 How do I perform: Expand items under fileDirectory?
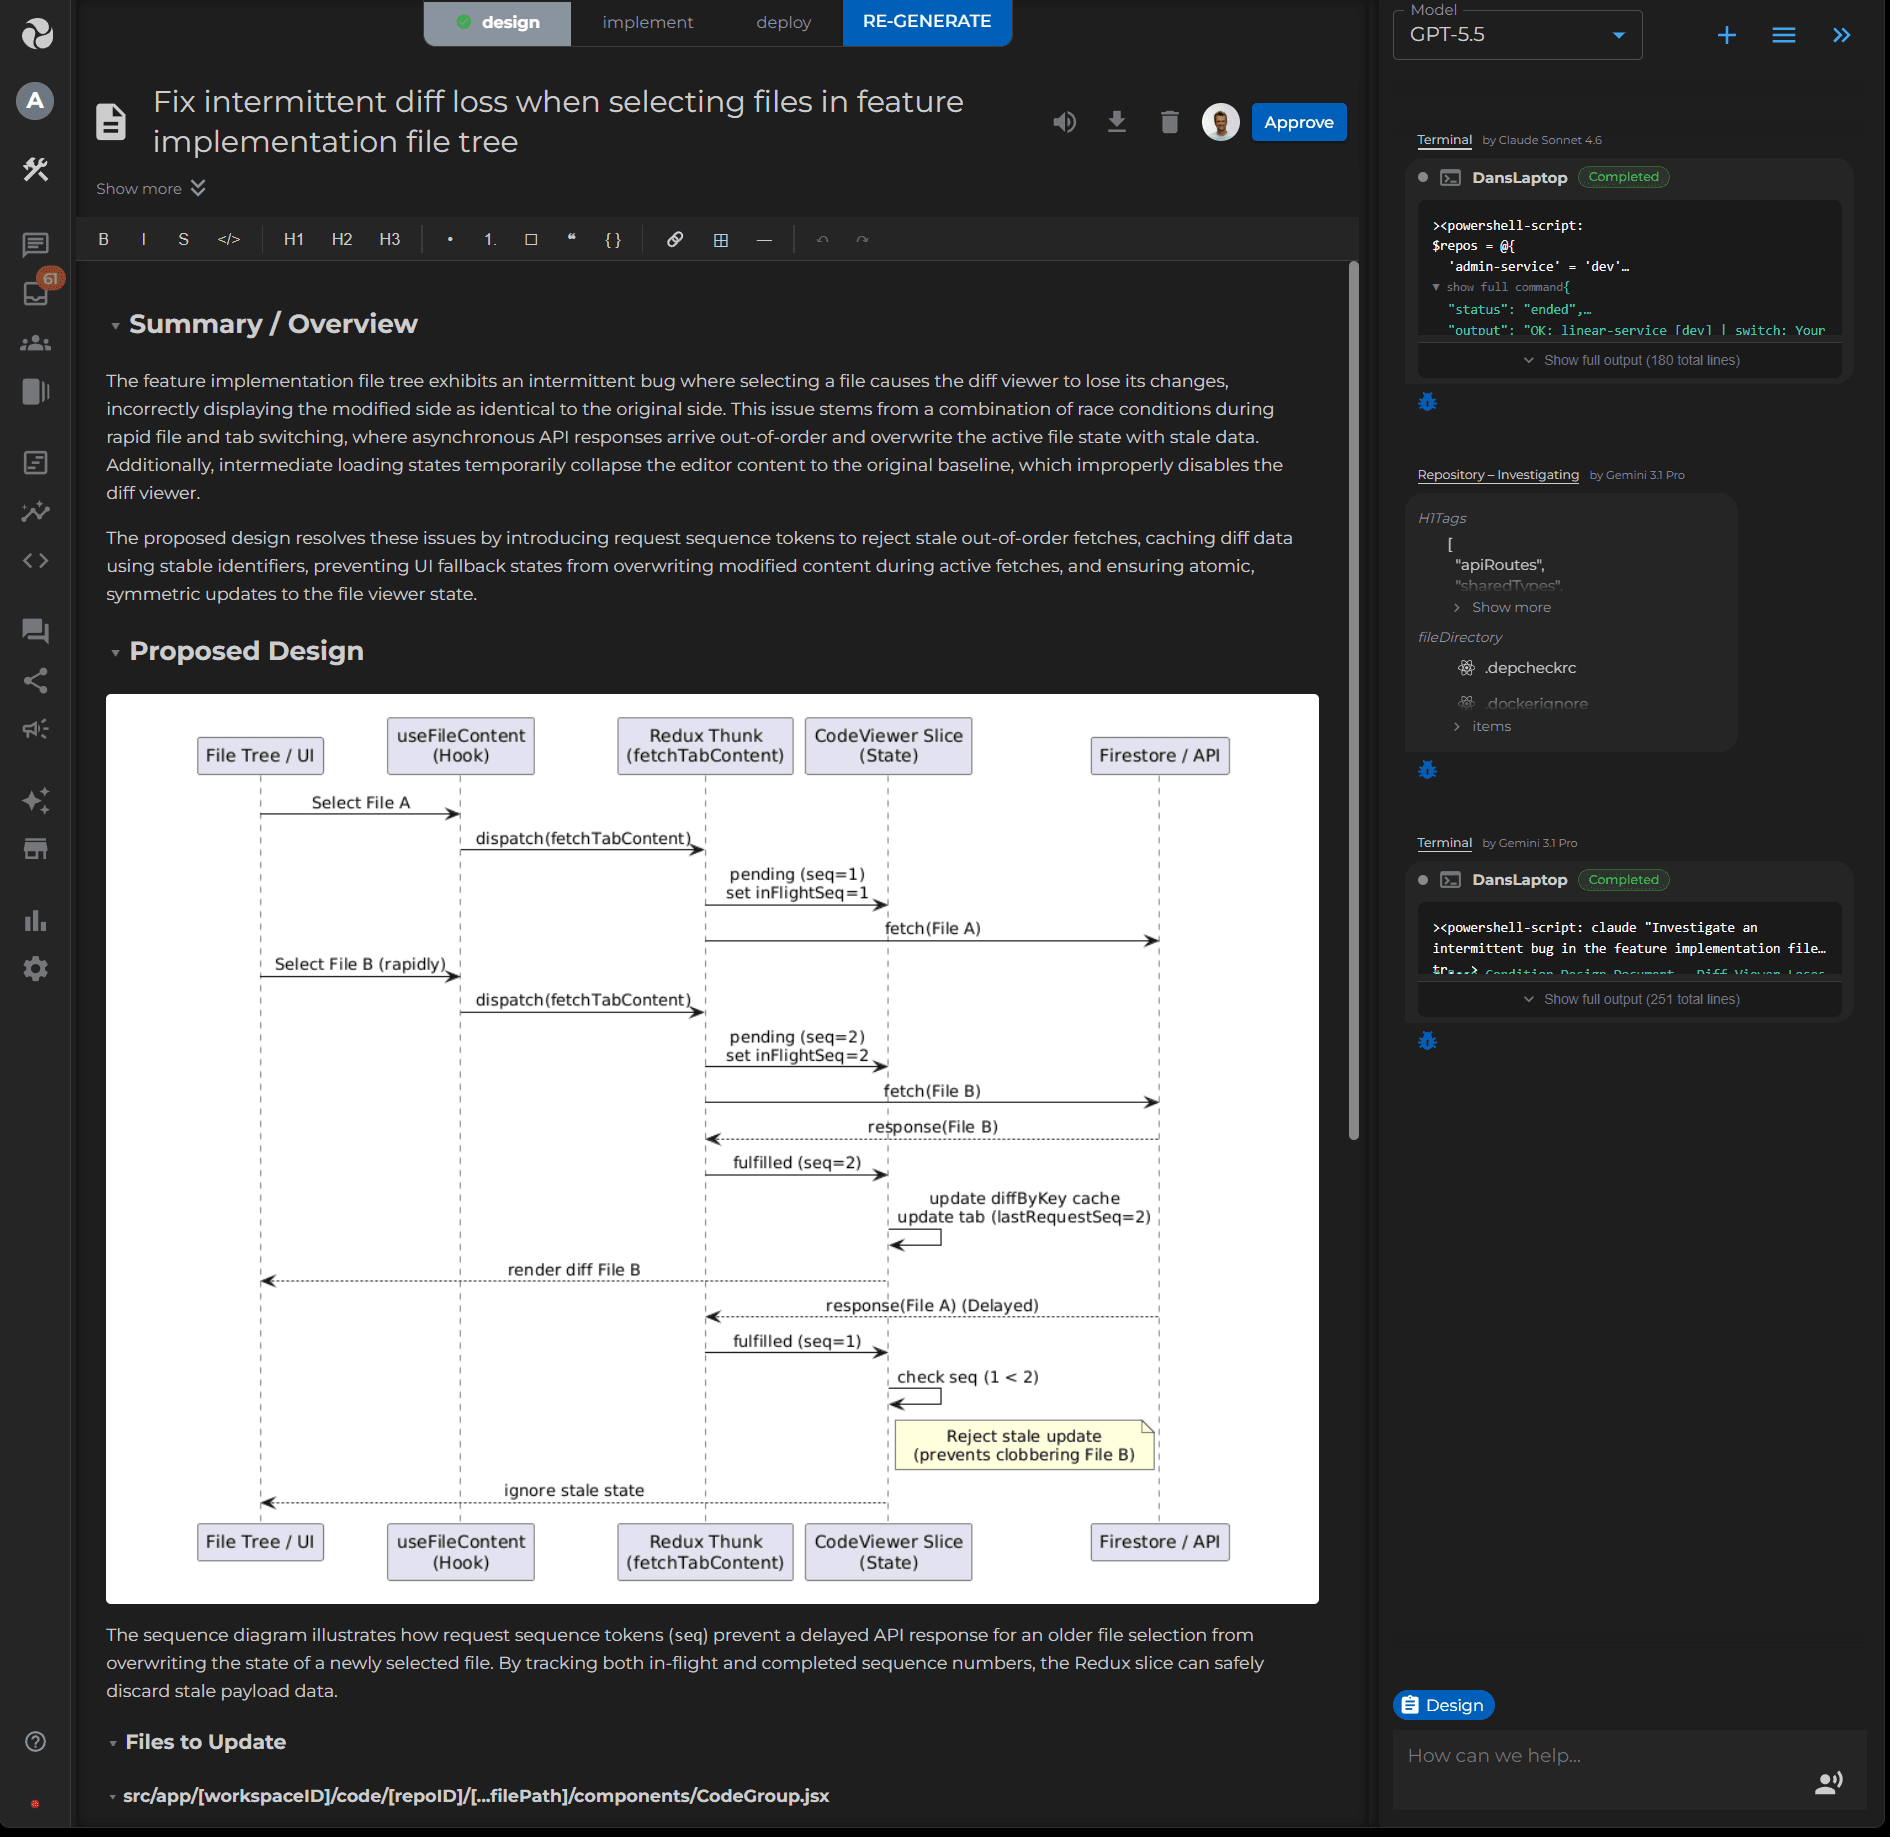point(1482,726)
